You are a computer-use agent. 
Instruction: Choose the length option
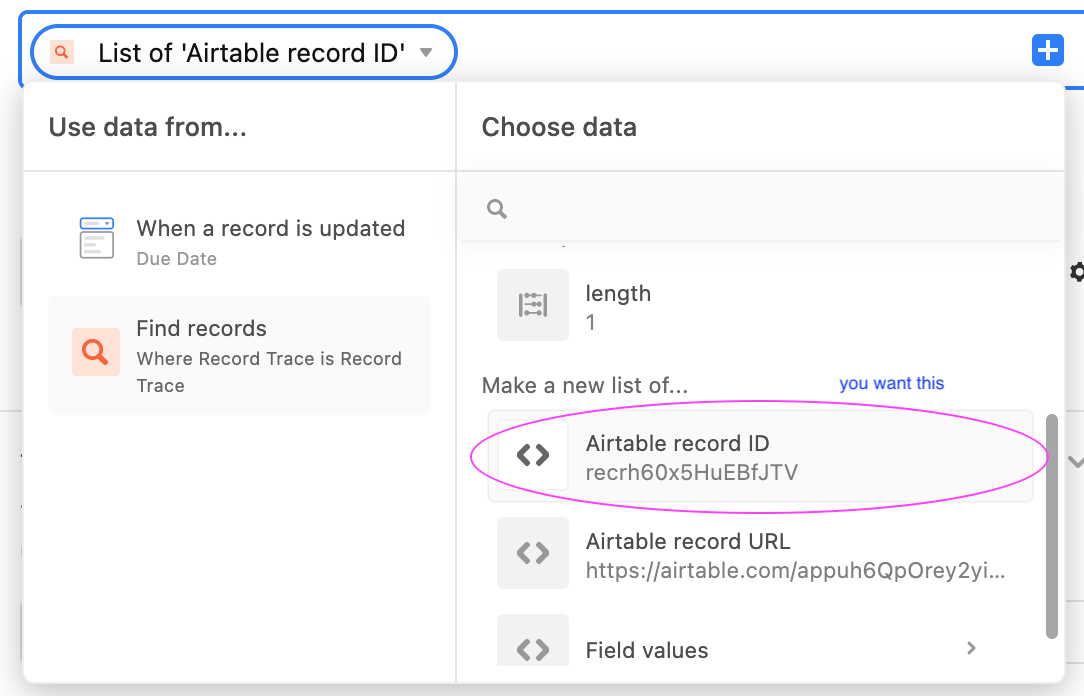[760, 305]
